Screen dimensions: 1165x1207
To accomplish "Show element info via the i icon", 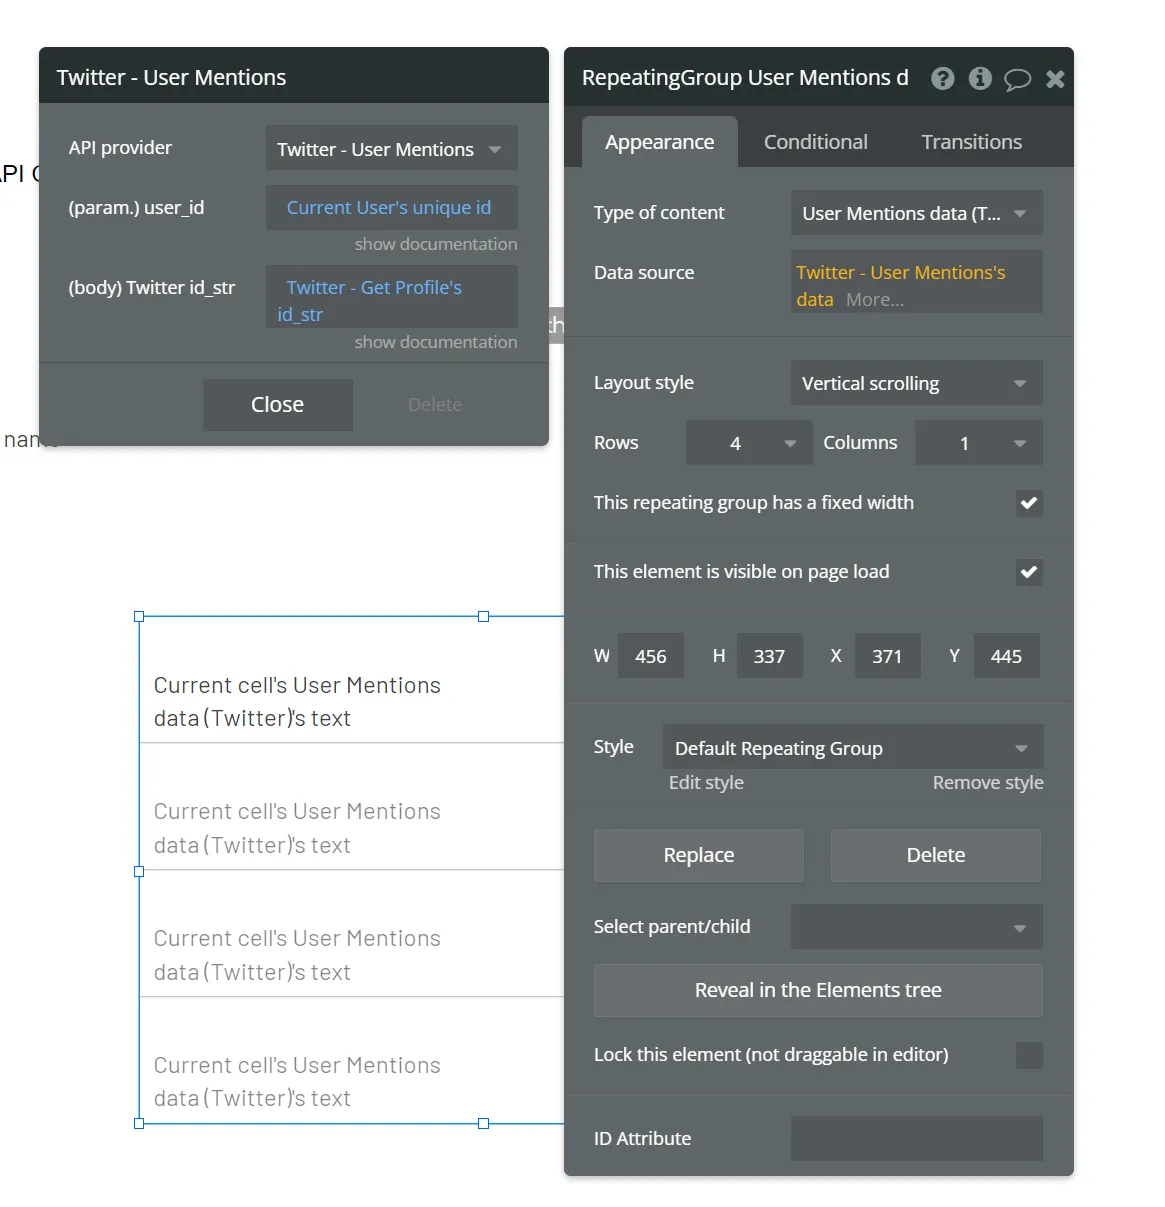I will 980,79.
